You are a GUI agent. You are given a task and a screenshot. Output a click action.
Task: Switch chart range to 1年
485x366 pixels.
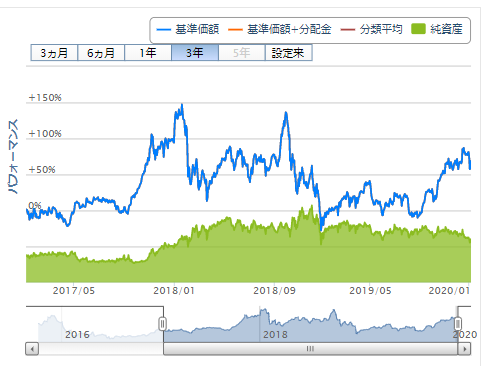pyautogui.click(x=148, y=53)
